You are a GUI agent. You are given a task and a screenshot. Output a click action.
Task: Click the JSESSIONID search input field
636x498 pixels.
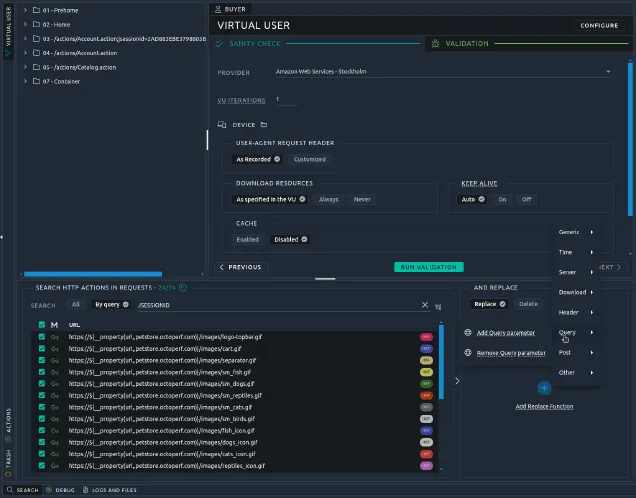tap(278, 305)
